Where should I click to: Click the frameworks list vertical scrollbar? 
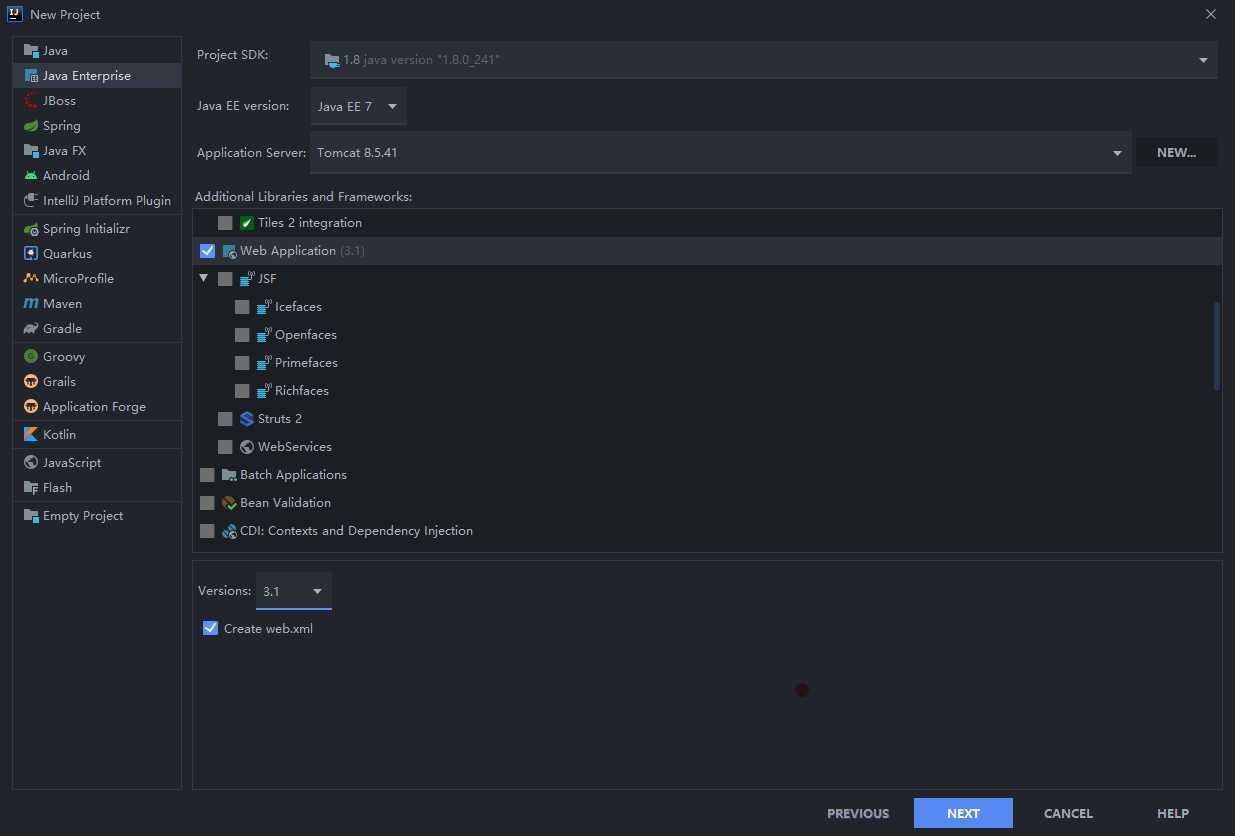pos(1217,346)
